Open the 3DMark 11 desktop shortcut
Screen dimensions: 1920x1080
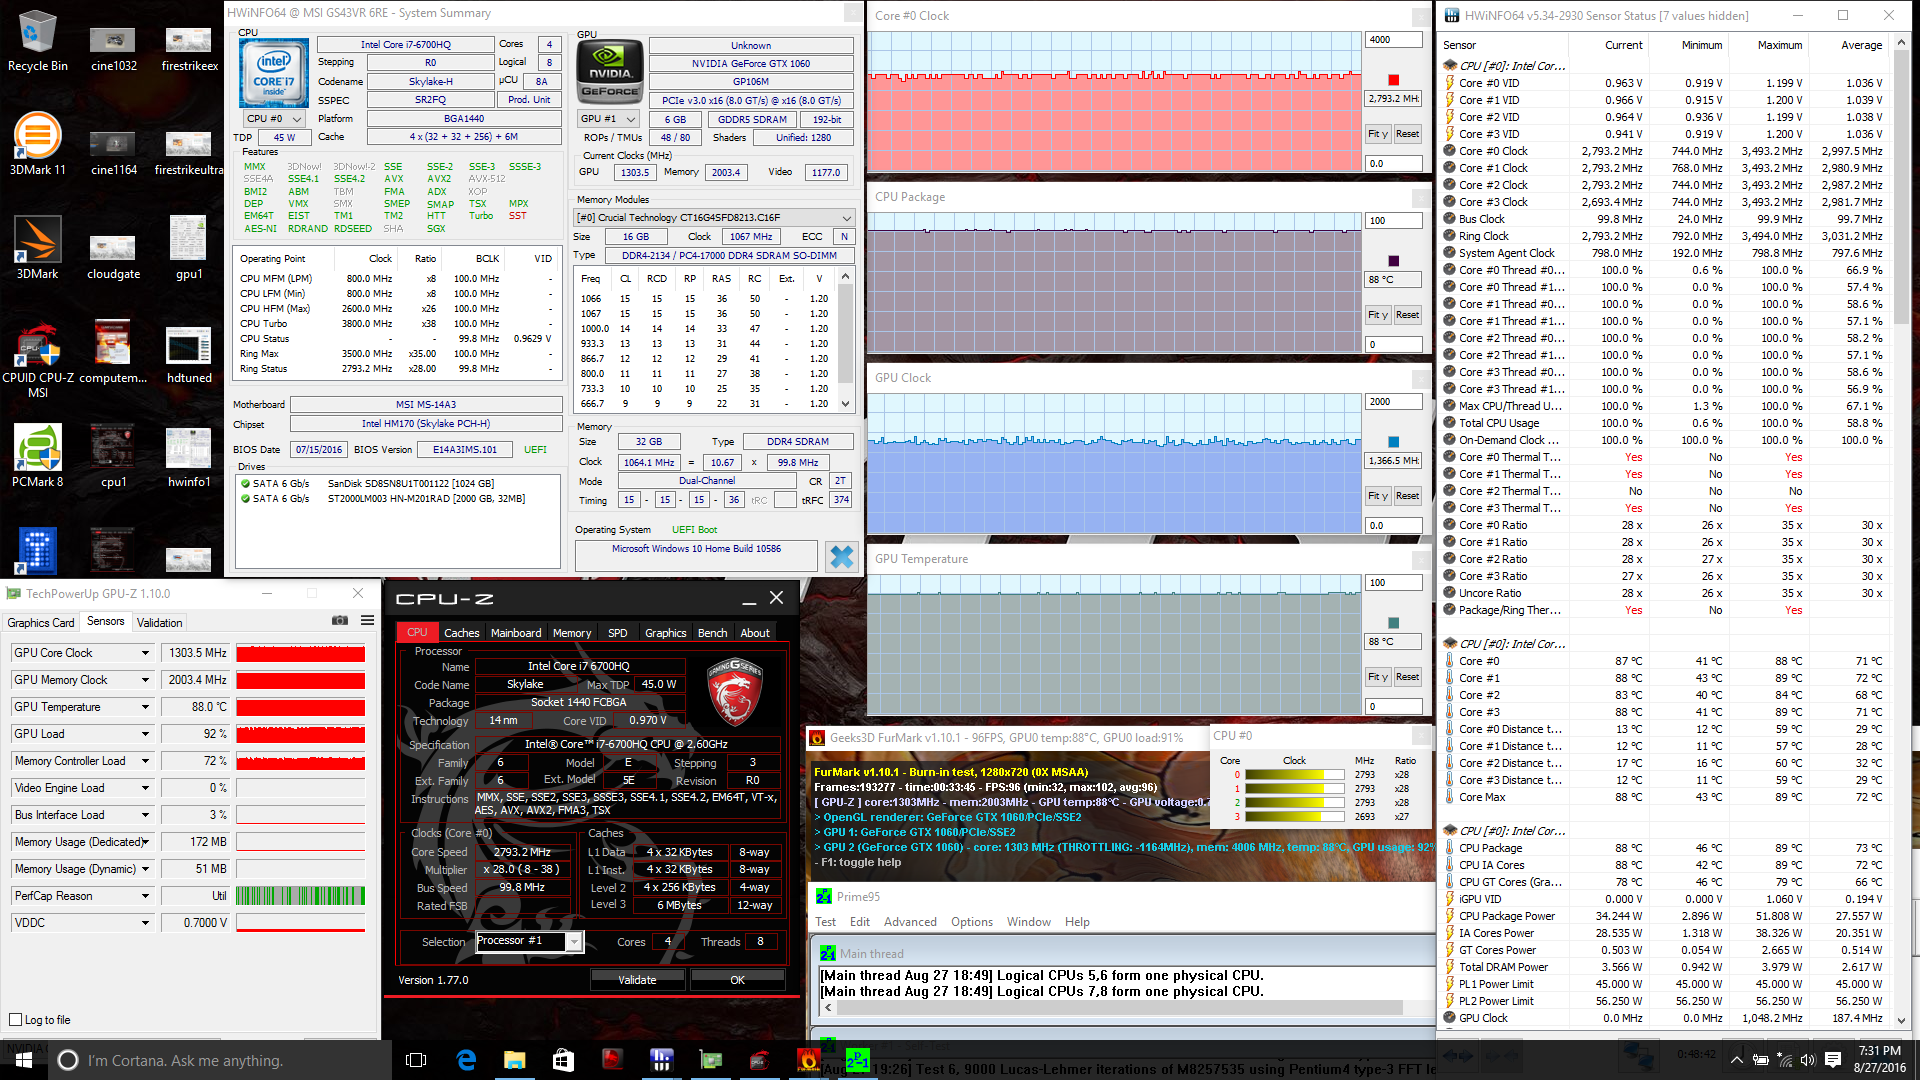point(37,144)
